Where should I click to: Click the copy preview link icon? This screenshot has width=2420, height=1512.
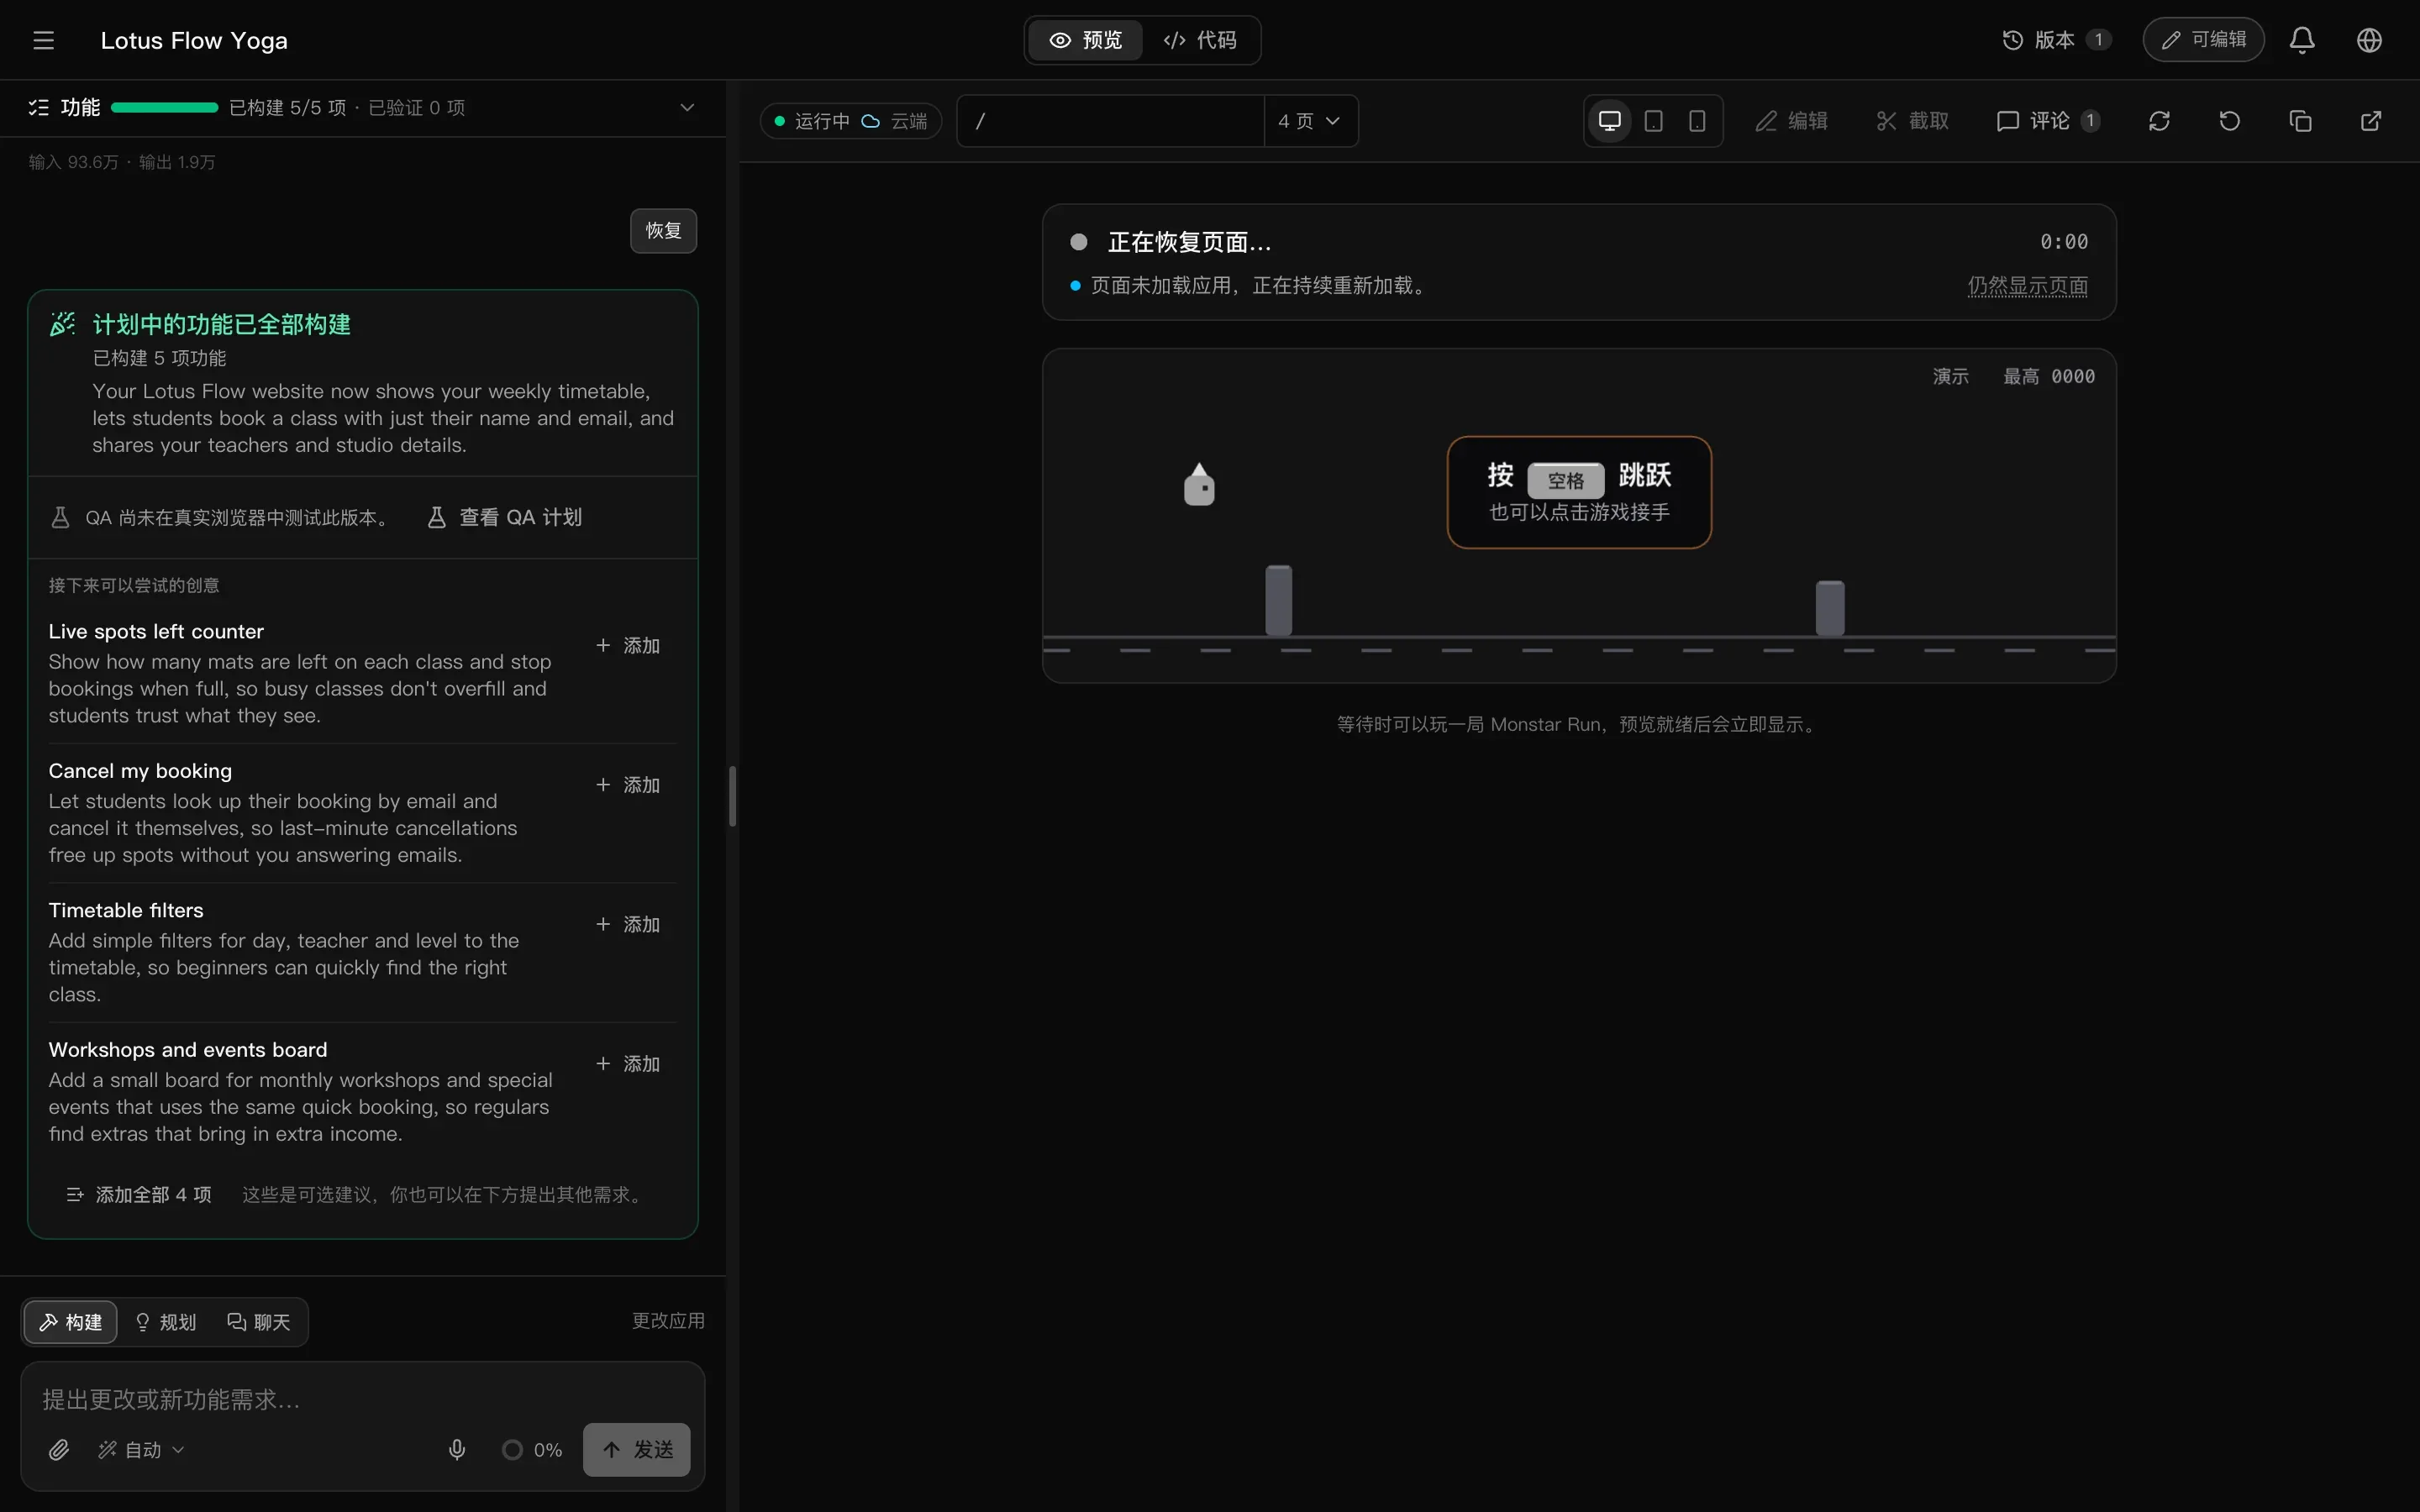tap(2300, 121)
